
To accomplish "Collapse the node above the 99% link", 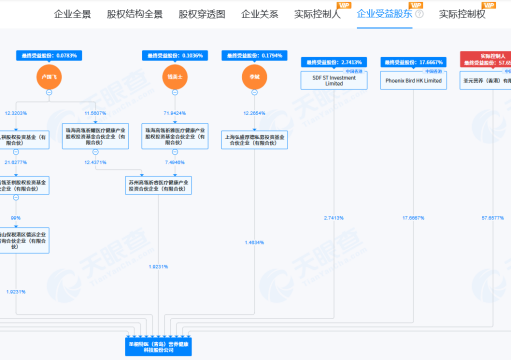I will point(16,198).
